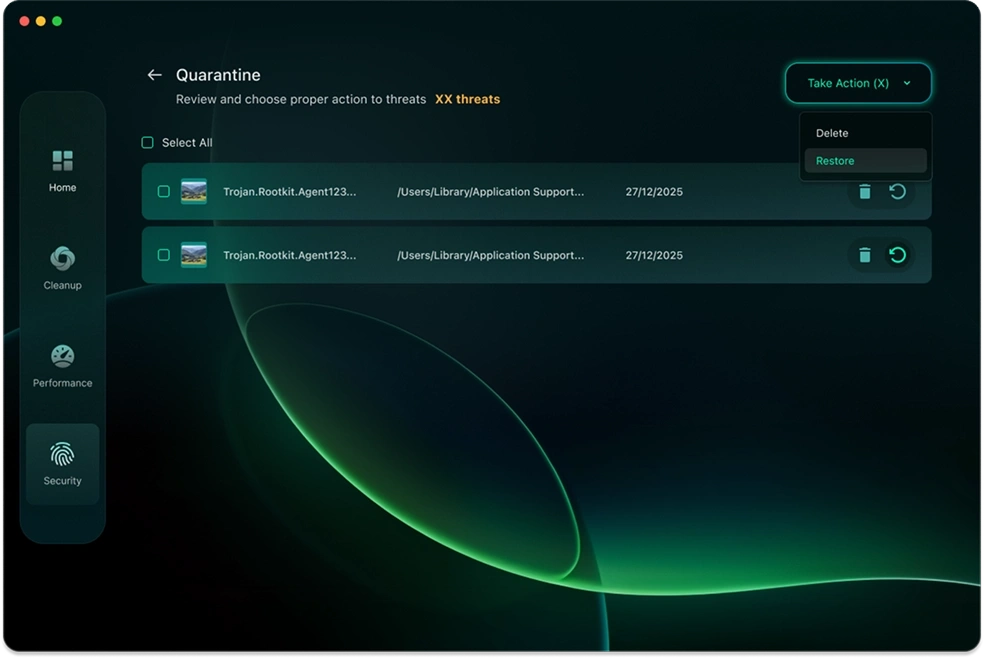Click the Quarantine page title
This screenshot has height=658, width=984.
(x=218, y=75)
